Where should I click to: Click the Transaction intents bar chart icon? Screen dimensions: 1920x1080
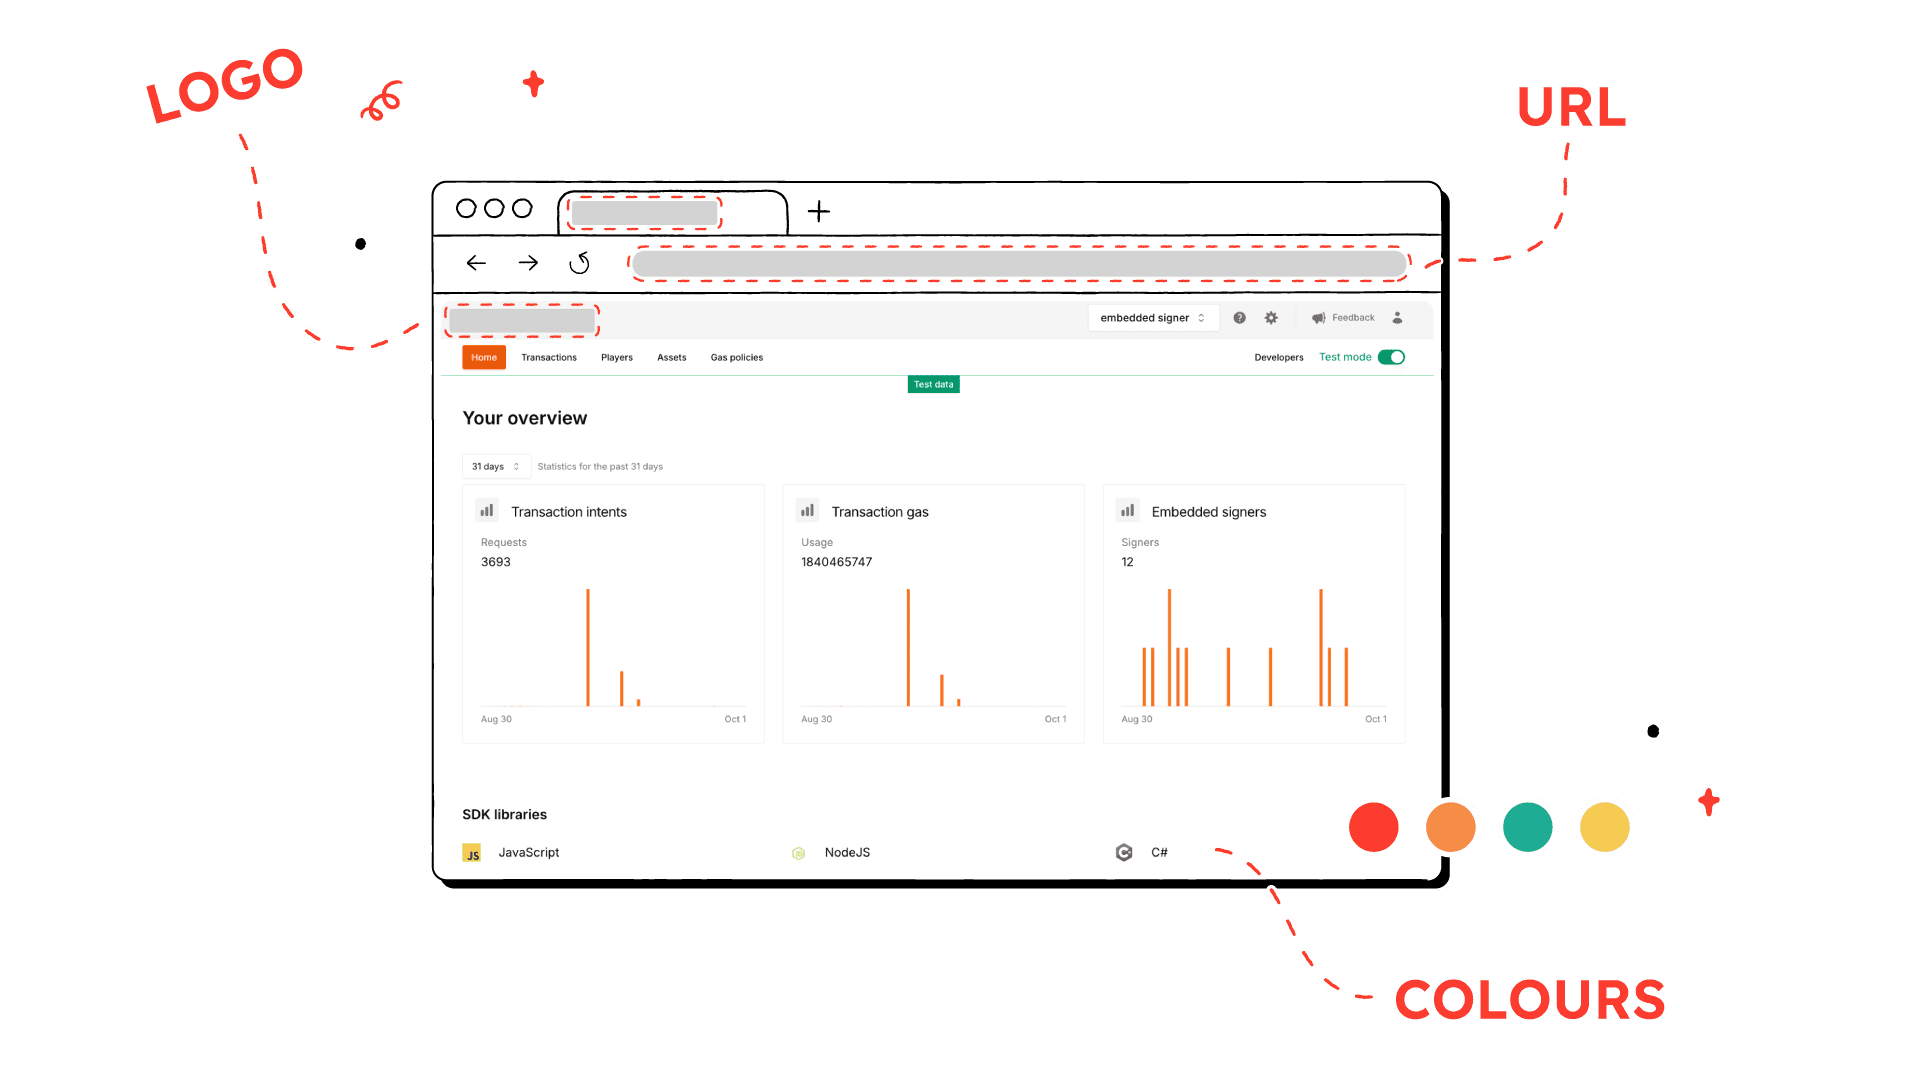pos(489,512)
